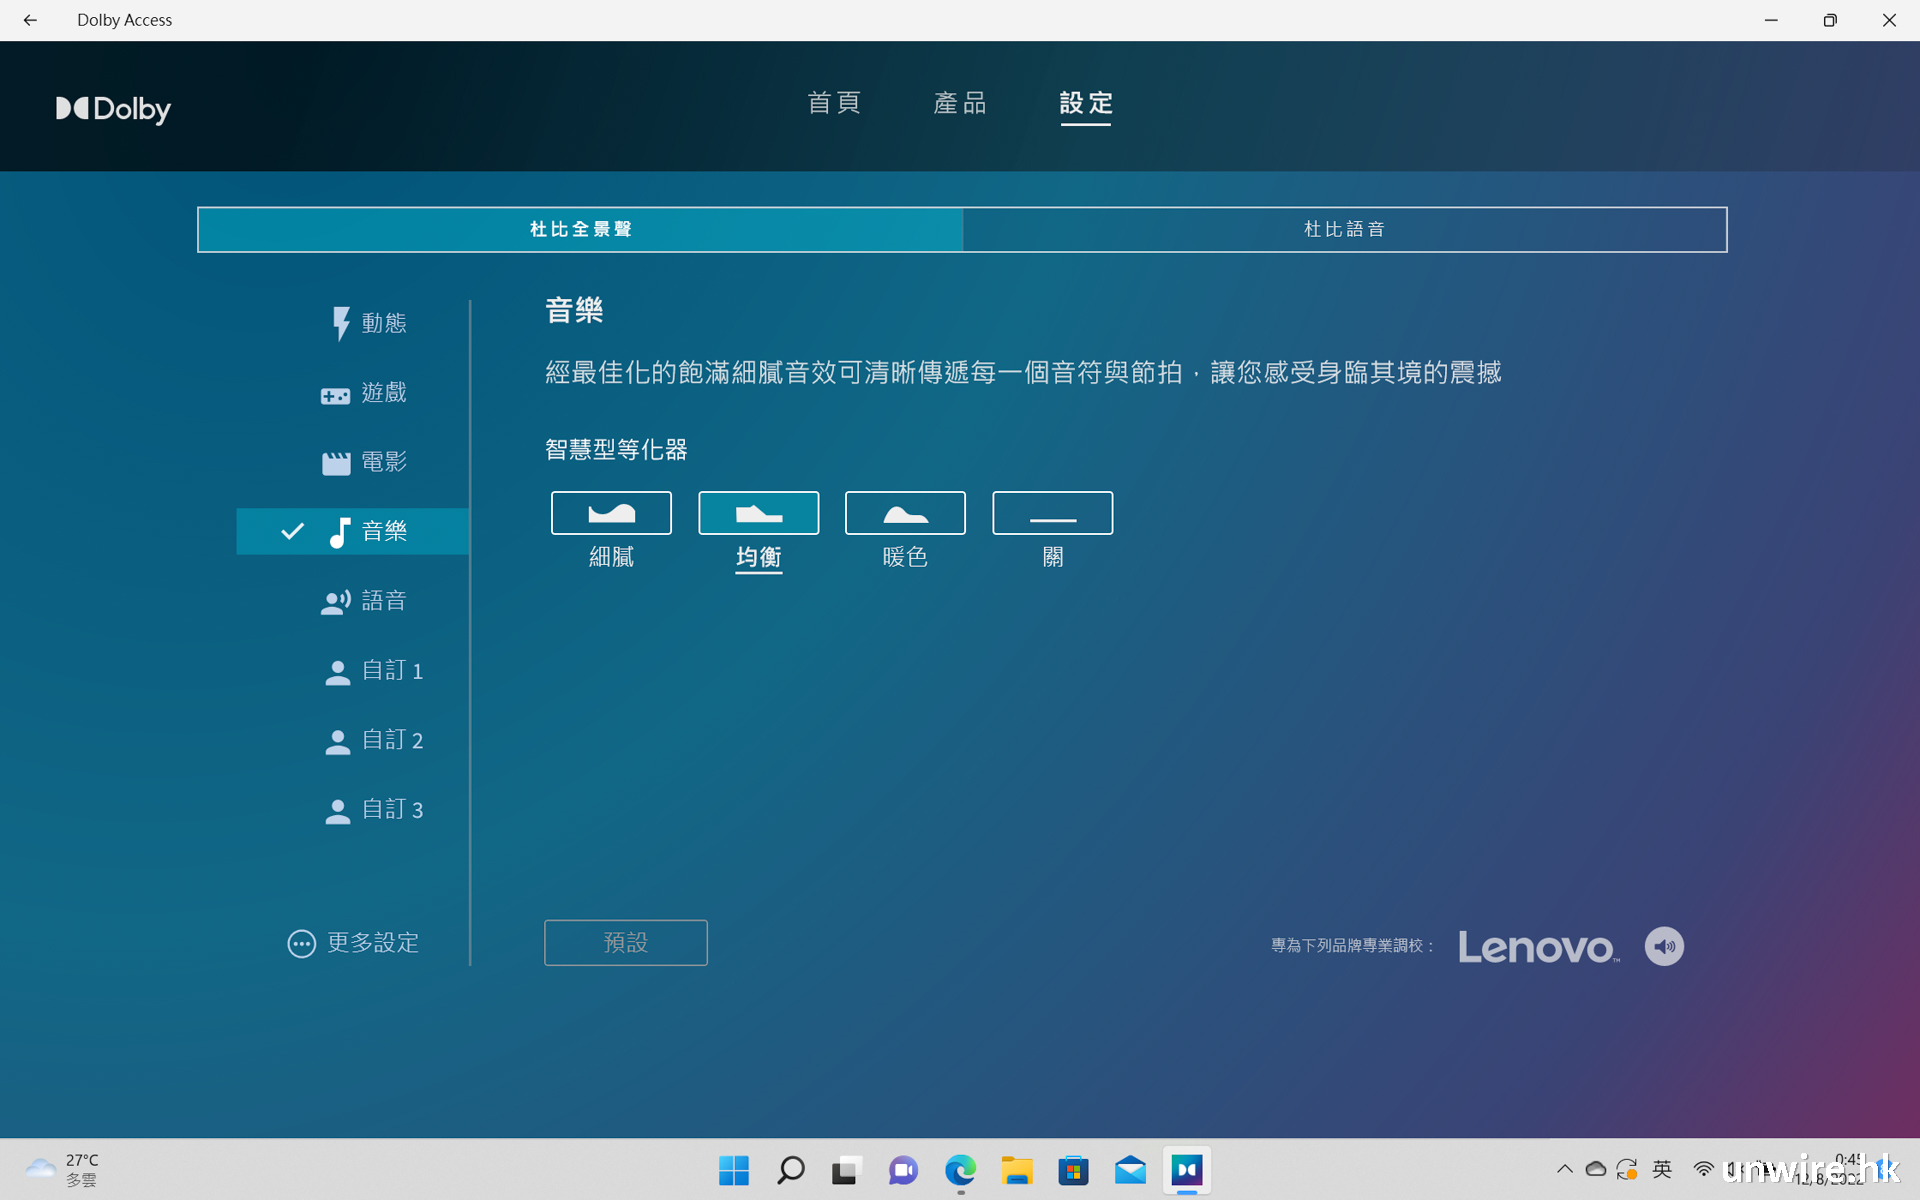Open the 產品 (Products) tab

[960, 103]
